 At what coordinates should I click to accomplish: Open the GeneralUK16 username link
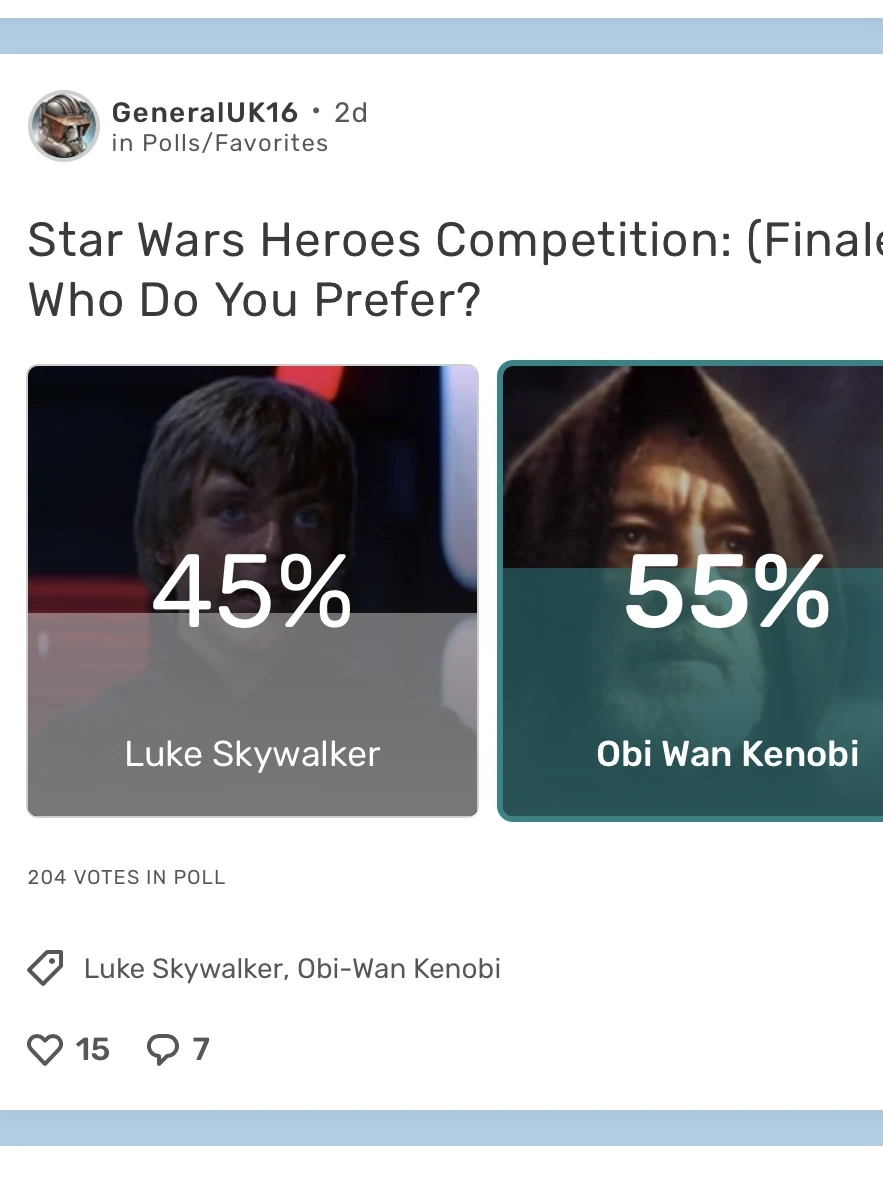204,112
